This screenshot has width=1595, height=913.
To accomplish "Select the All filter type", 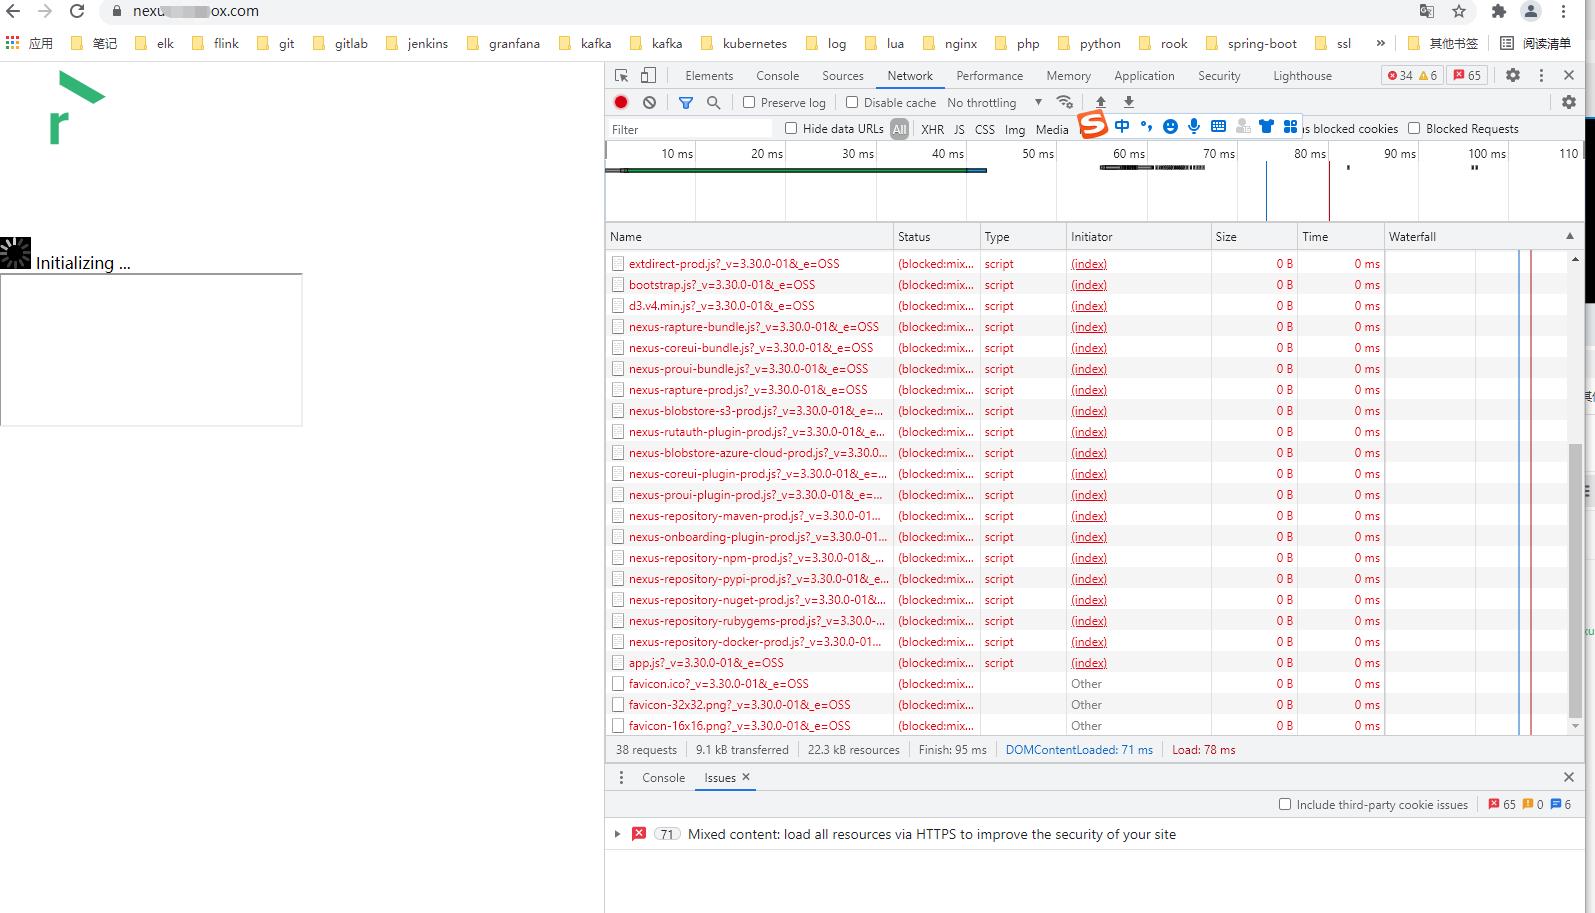I will 899,129.
